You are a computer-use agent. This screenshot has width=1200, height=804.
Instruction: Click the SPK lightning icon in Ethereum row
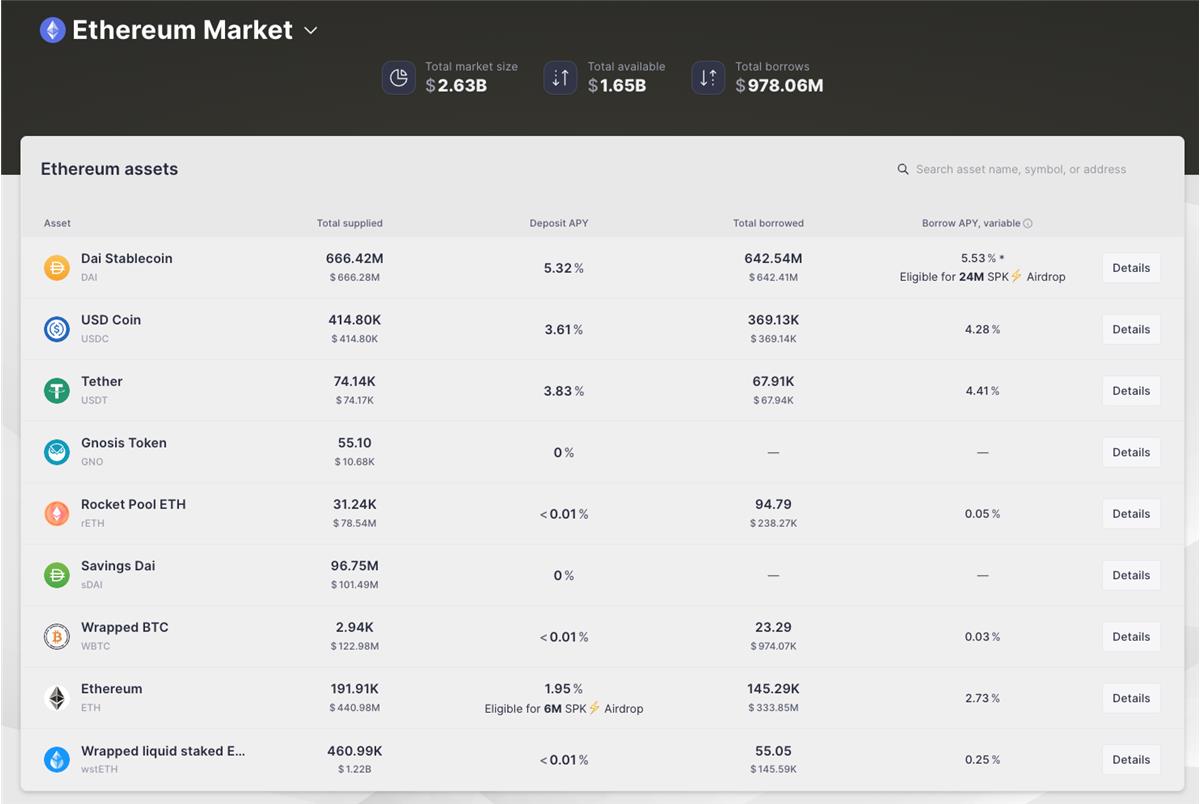click(x=594, y=708)
